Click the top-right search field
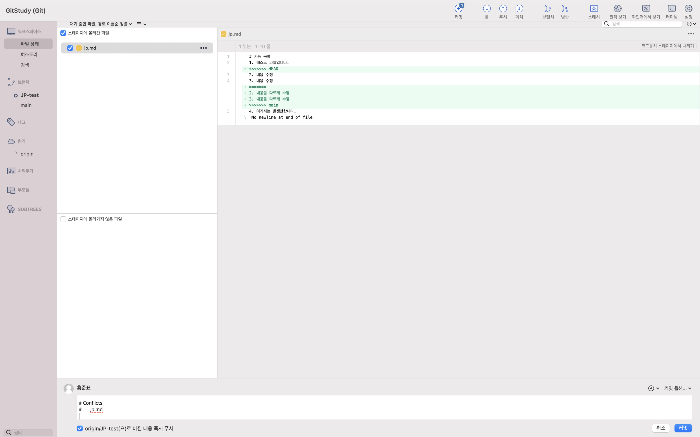This screenshot has width=700, height=437. (x=642, y=24)
